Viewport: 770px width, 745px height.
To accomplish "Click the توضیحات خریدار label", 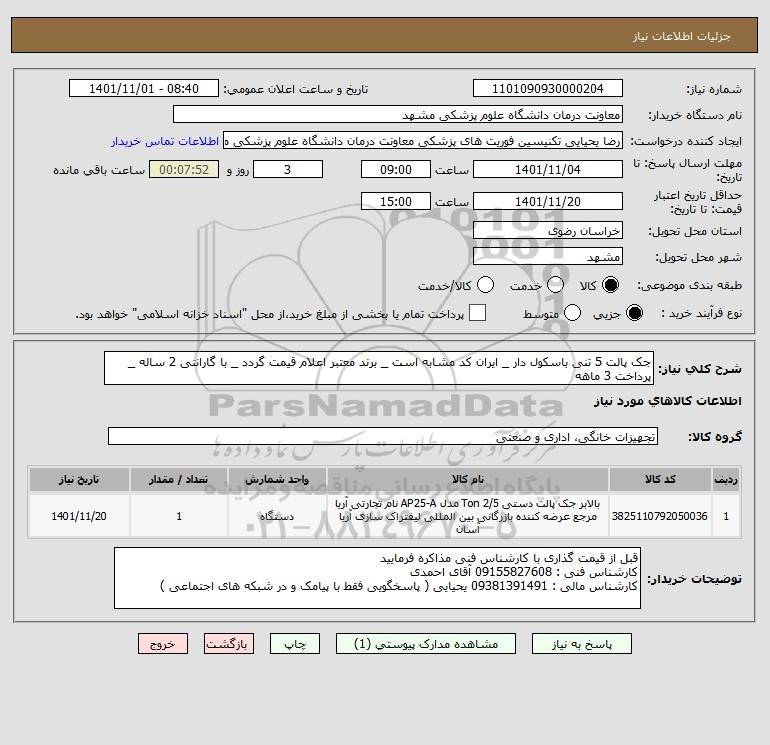I will pyautogui.click(x=694, y=579).
